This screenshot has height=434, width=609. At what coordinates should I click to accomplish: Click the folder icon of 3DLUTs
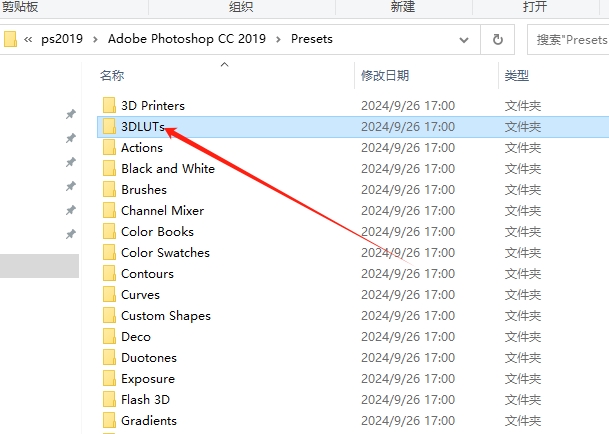[x=109, y=126]
